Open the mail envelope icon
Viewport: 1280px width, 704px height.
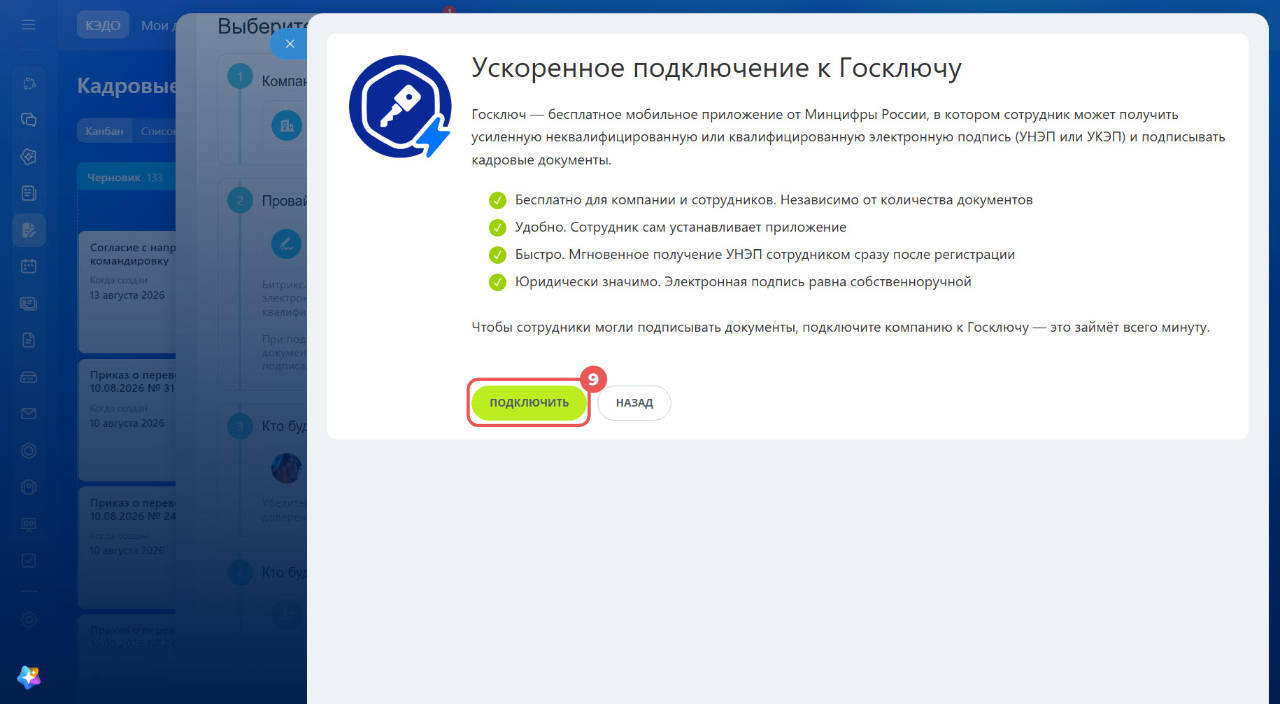[x=29, y=414]
